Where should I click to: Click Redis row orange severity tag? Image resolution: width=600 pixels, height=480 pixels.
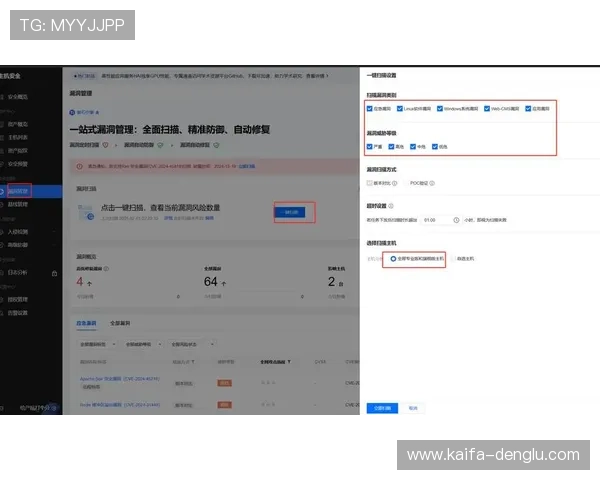(x=225, y=405)
